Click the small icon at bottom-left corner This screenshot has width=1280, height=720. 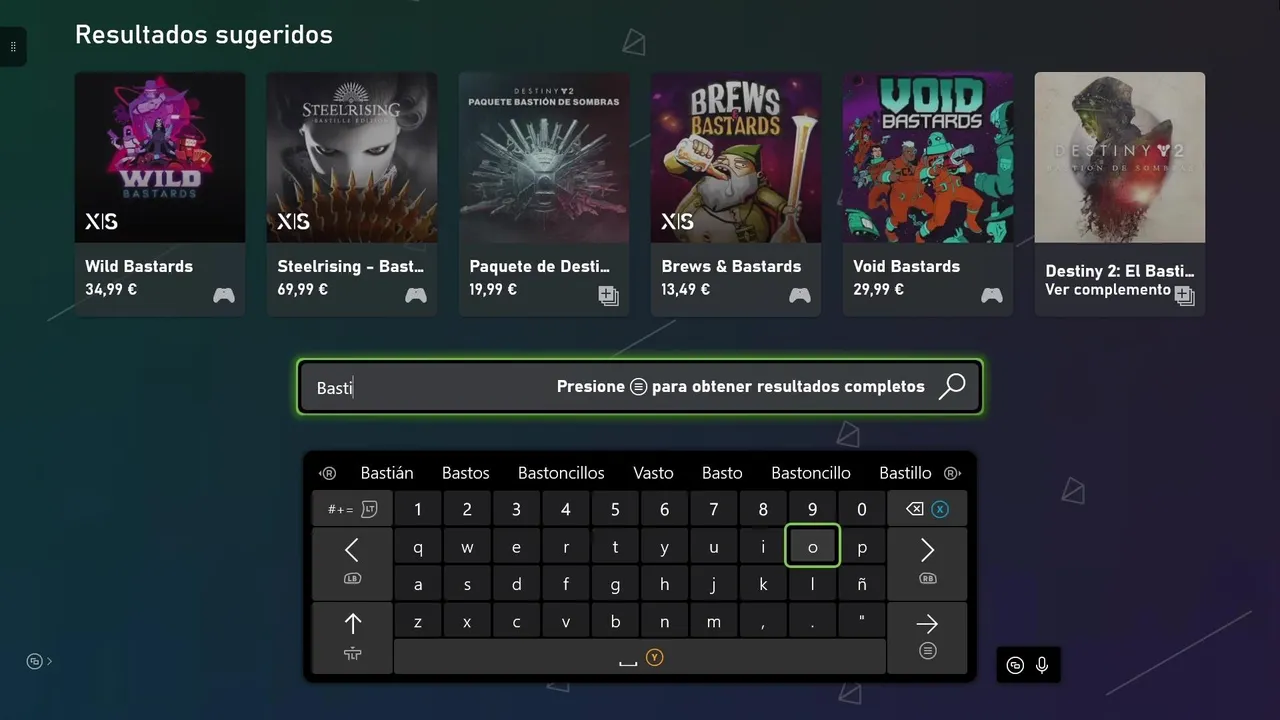[x=38, y=661]
